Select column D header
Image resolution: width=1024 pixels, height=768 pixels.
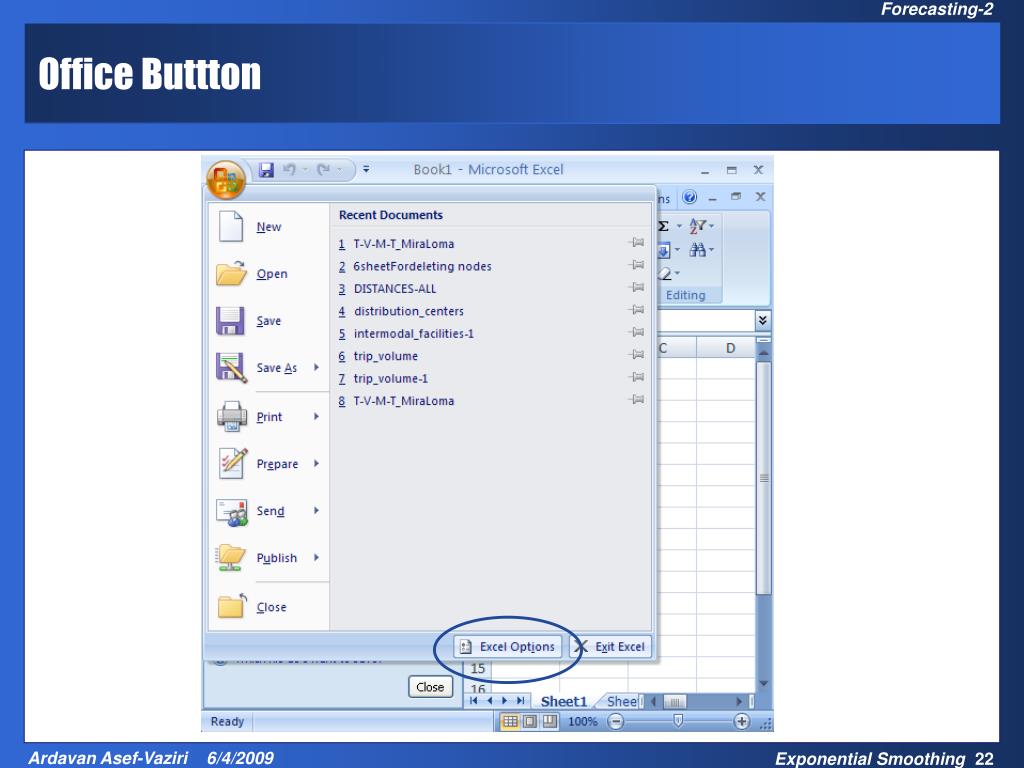click(730, 348)
